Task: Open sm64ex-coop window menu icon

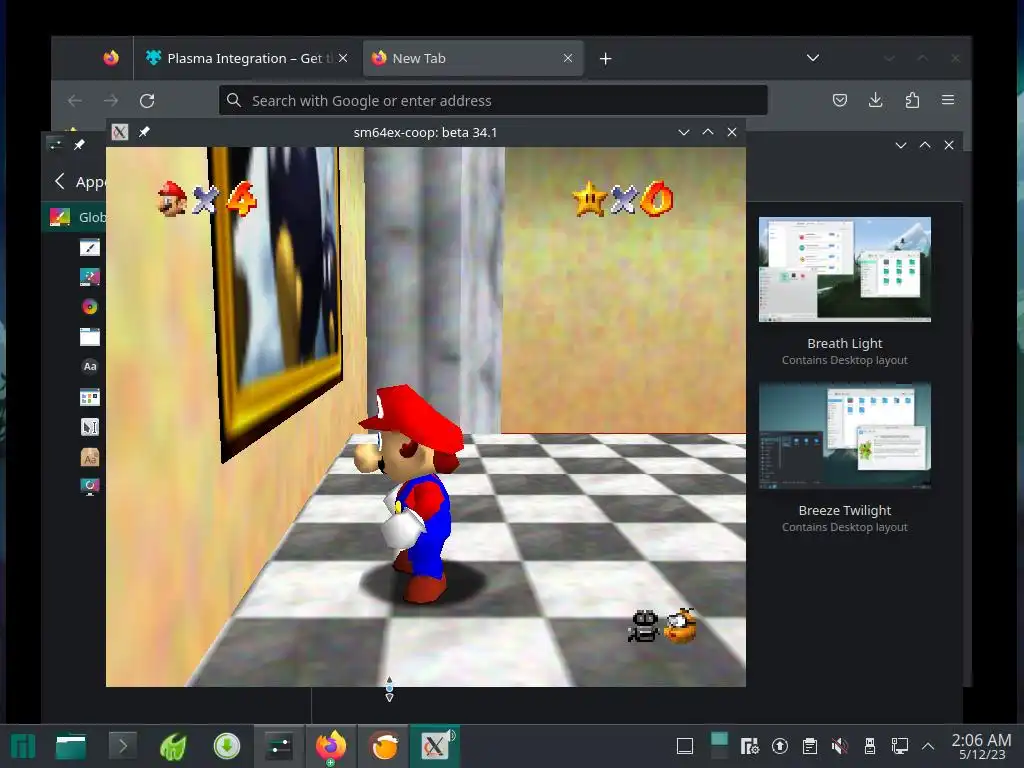Action: pos(120,132)
